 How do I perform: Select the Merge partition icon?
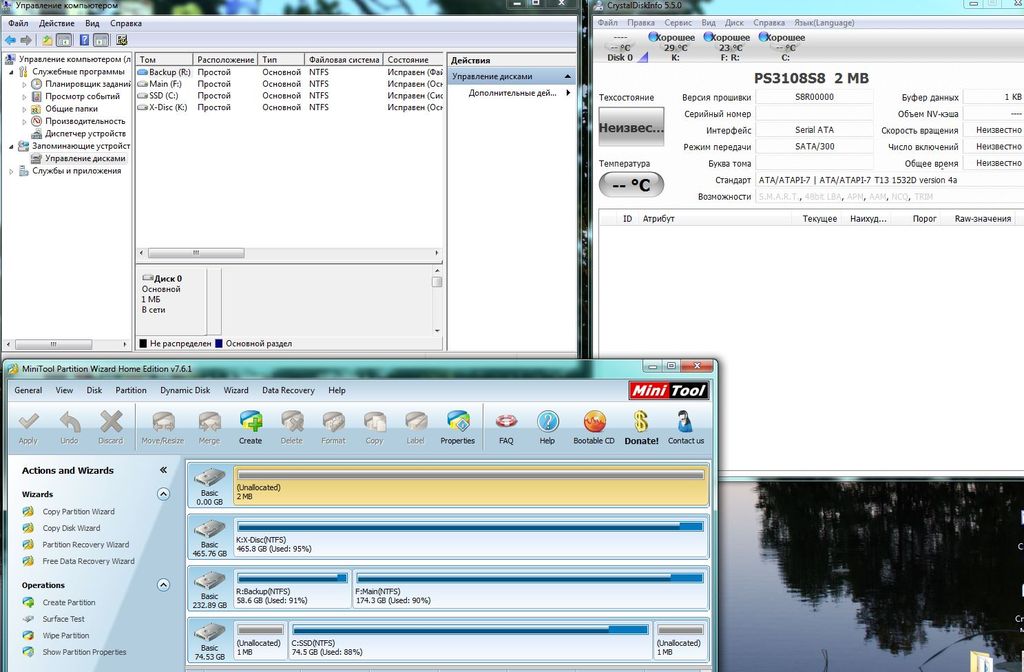pyautogui.click(x=209, y=423)
